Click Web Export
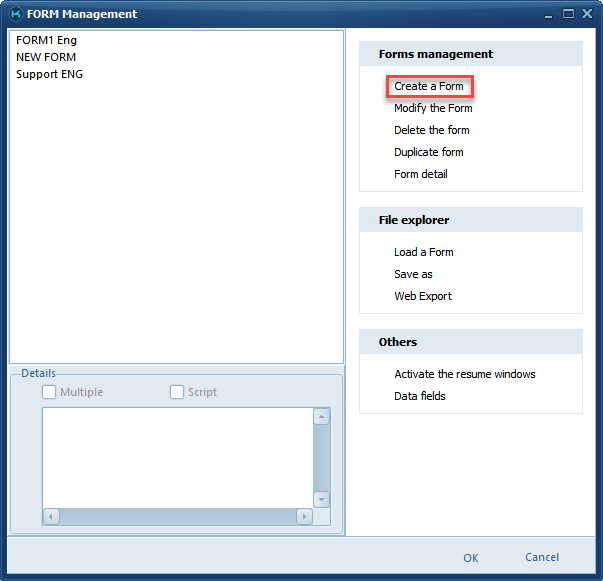 [422, 296]
